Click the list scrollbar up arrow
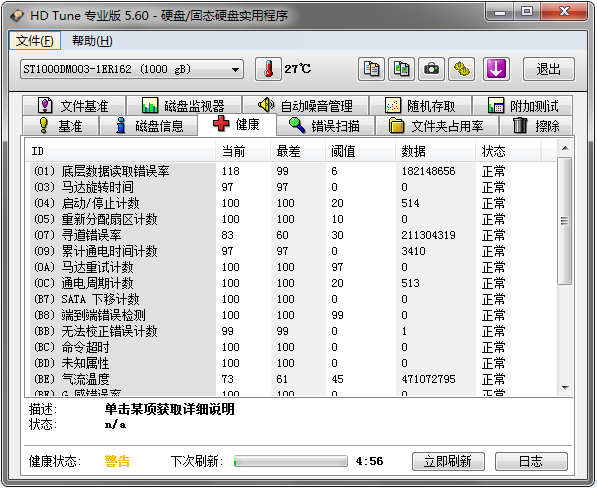This screenshot has width=597, height=488. pyautogui.click(x=565, y=148)
